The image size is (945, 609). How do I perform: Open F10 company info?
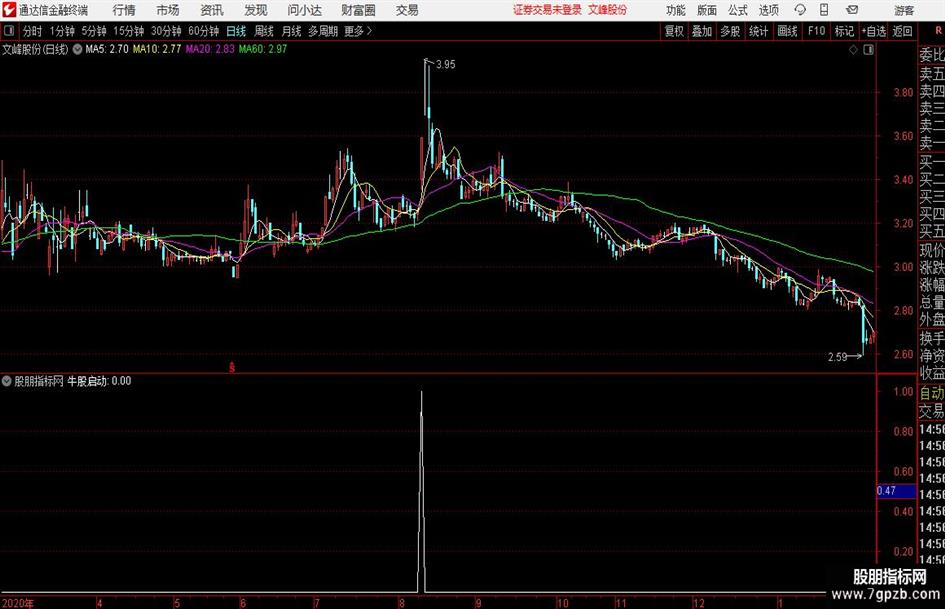tap(817, 31)
